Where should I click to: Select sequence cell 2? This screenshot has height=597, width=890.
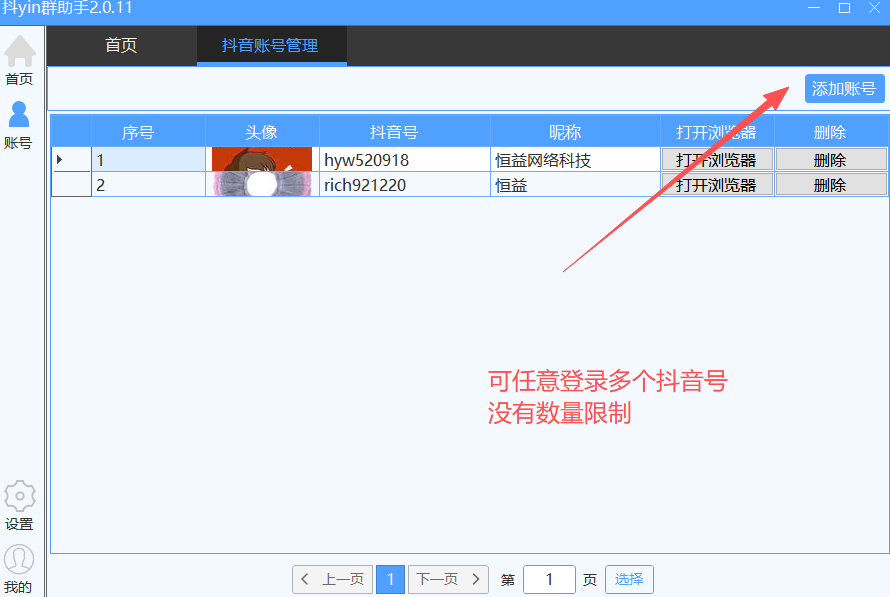148,184
